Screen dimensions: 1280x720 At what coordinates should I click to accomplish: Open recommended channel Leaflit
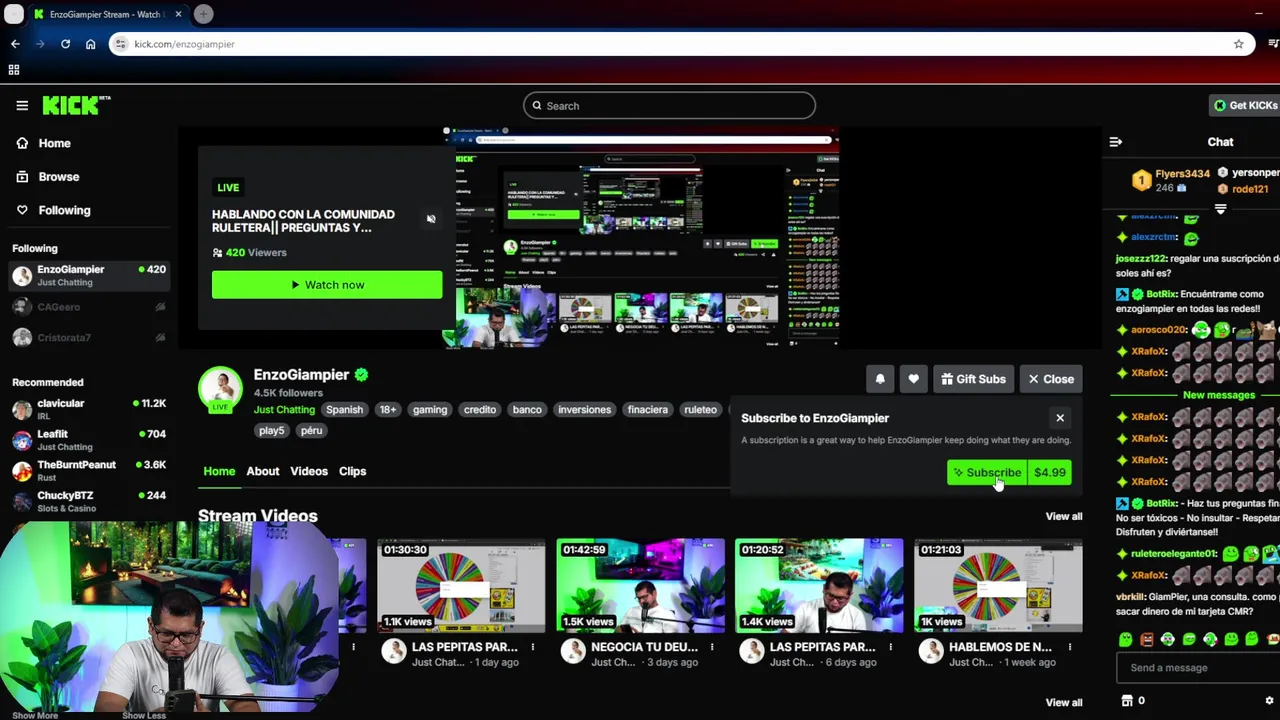88,440
